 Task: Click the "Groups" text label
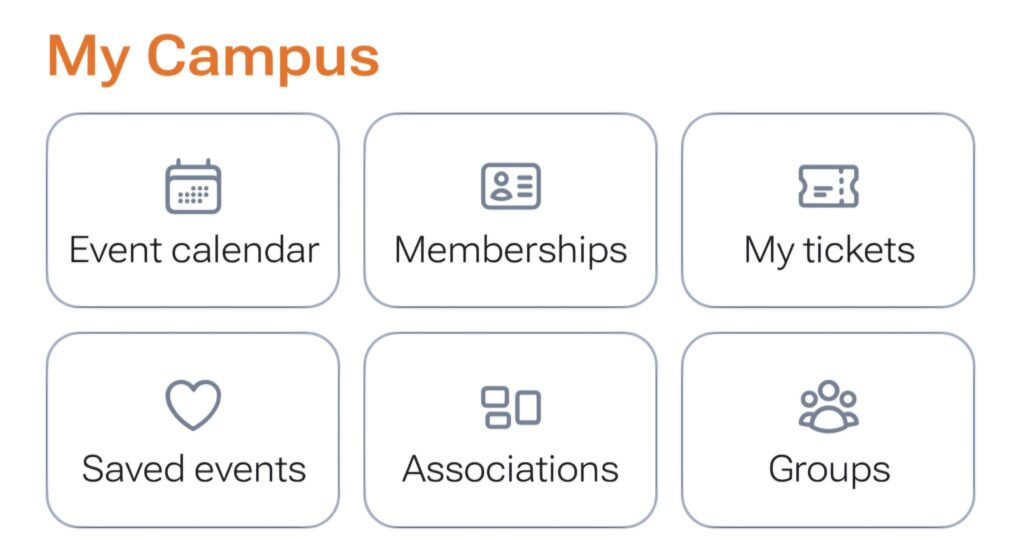(829, 470)
